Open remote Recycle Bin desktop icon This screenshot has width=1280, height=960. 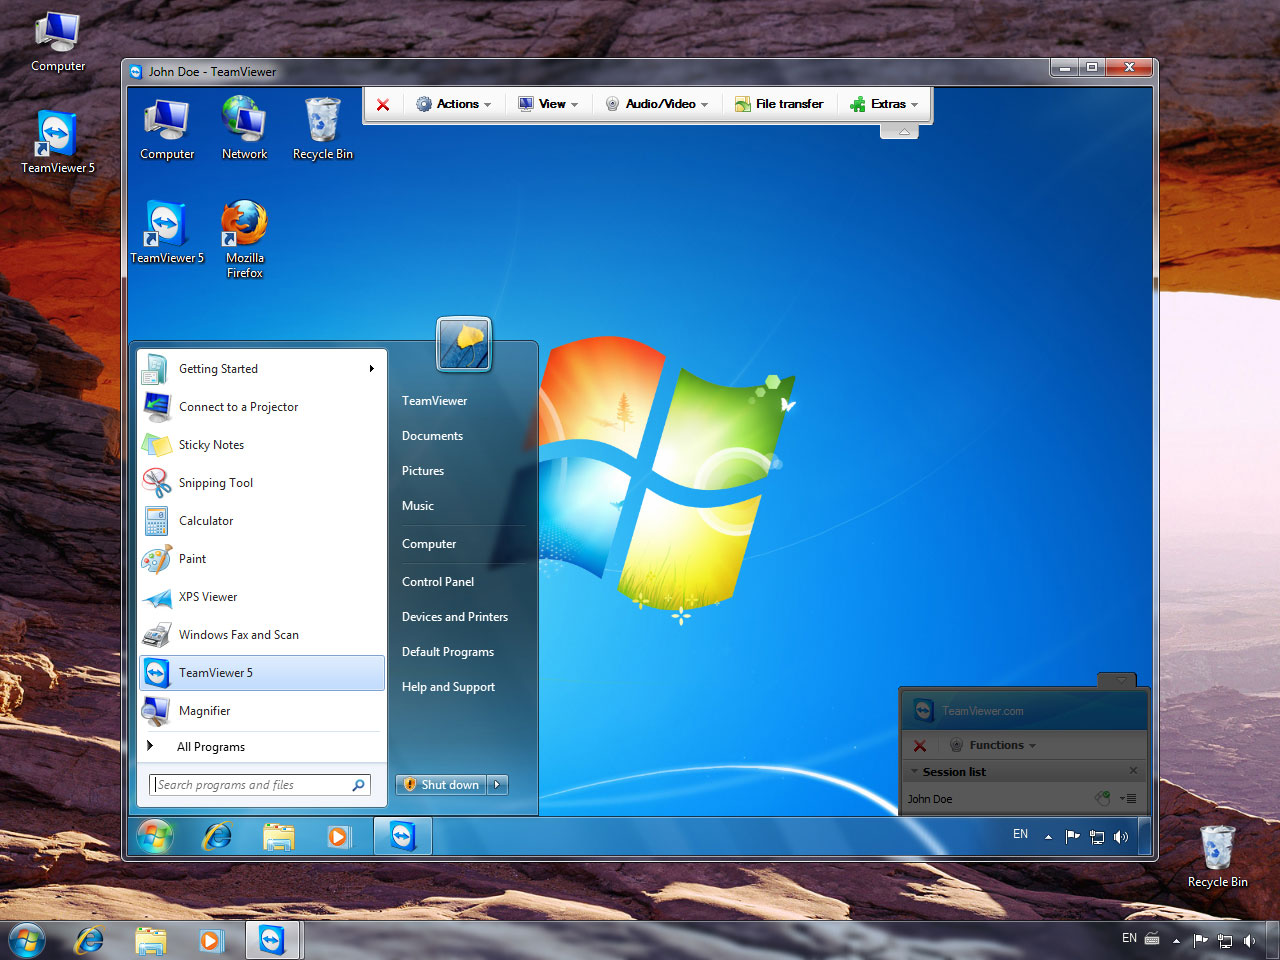(322, 128)
